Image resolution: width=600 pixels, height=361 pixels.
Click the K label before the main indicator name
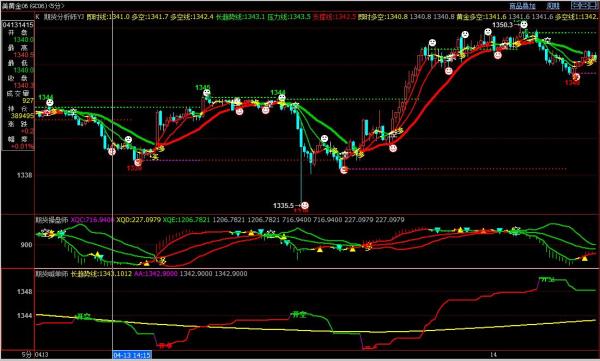coord(38,17)
